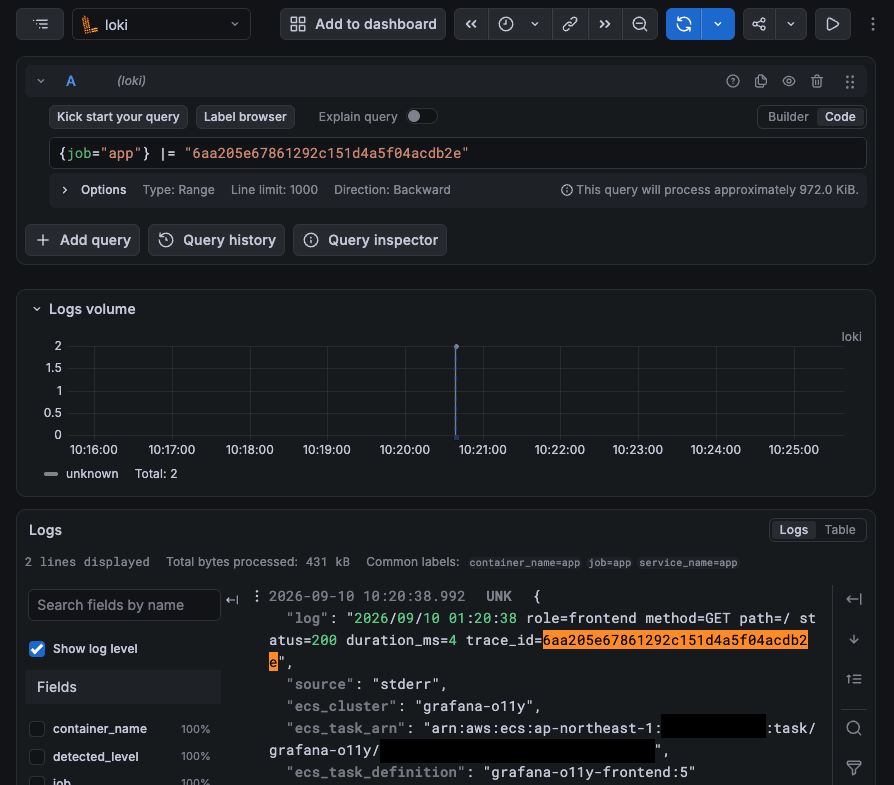Click Kick start your query
Image resolution: width=894 pixels, height=785 pixels.
click(x=118, y=117)
